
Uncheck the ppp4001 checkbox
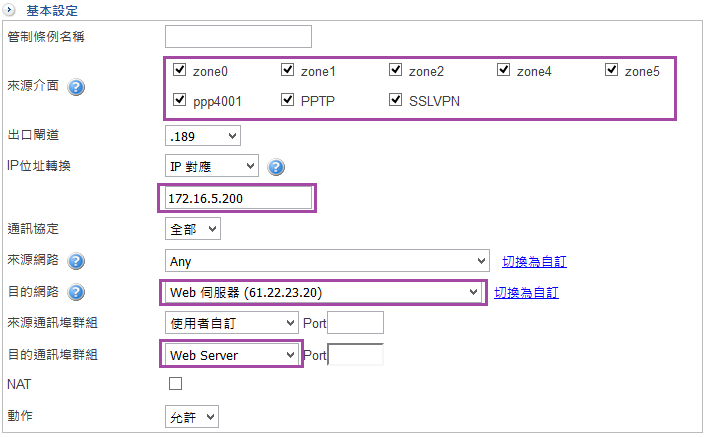(179, 100)
